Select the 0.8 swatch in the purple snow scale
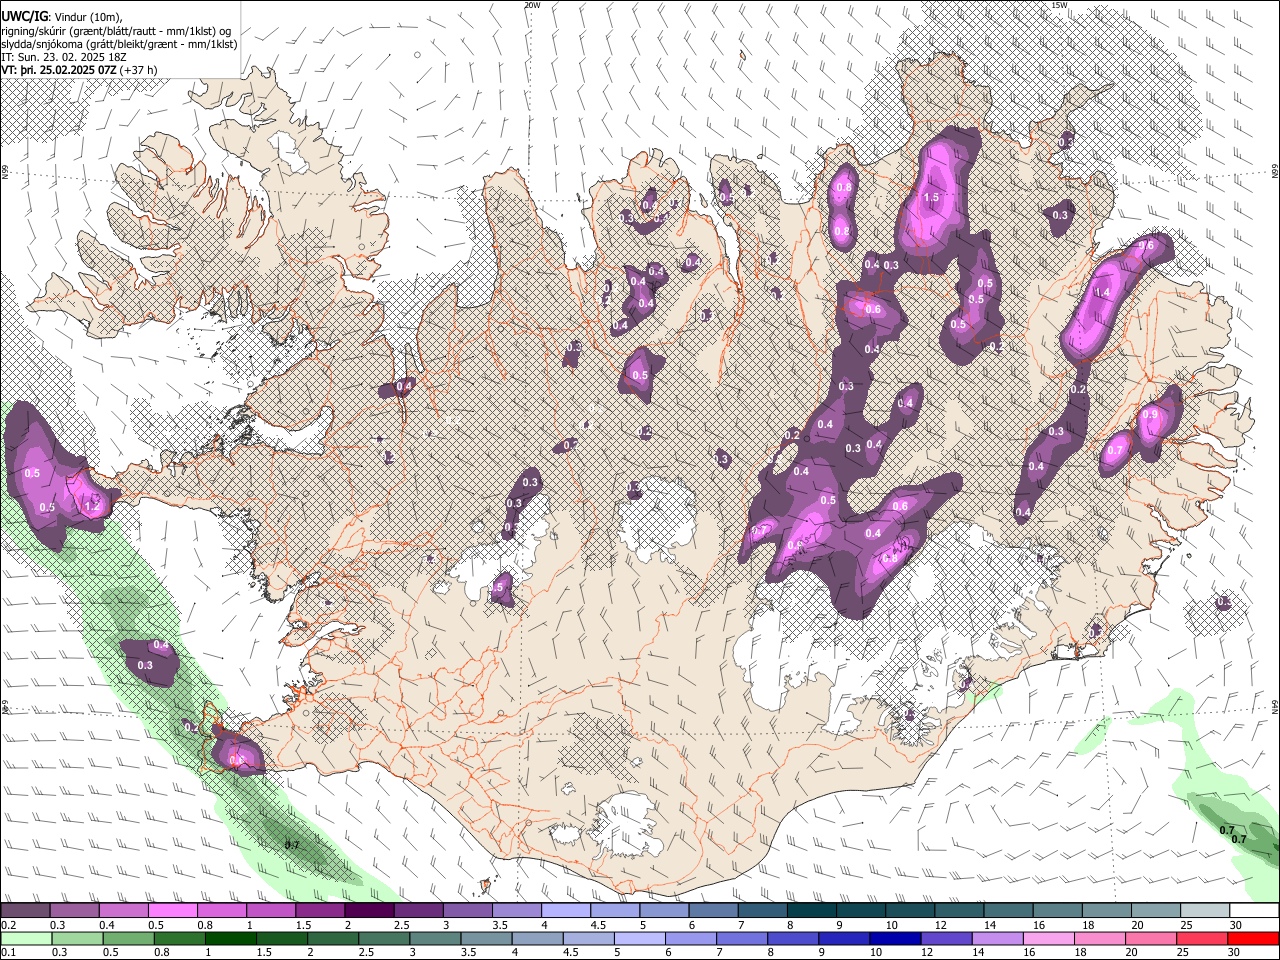 222,911
